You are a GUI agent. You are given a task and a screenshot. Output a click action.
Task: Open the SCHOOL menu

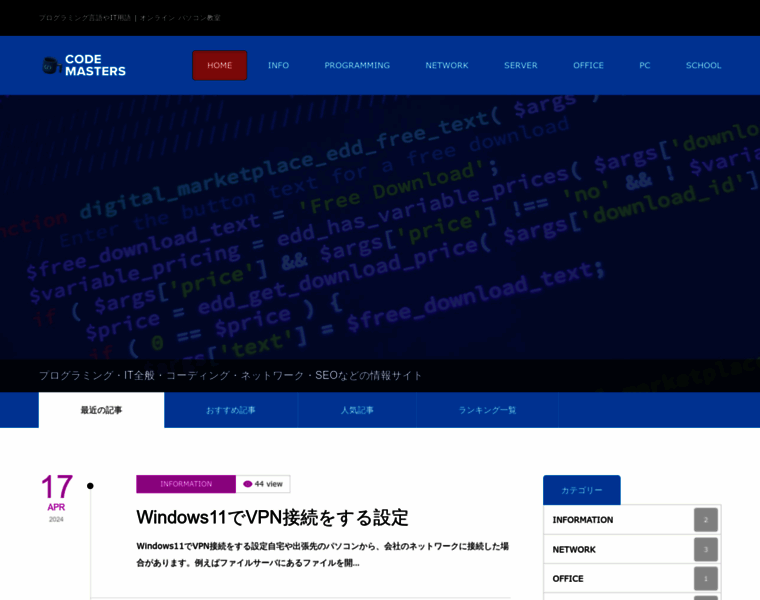click(x=703, y=65)
